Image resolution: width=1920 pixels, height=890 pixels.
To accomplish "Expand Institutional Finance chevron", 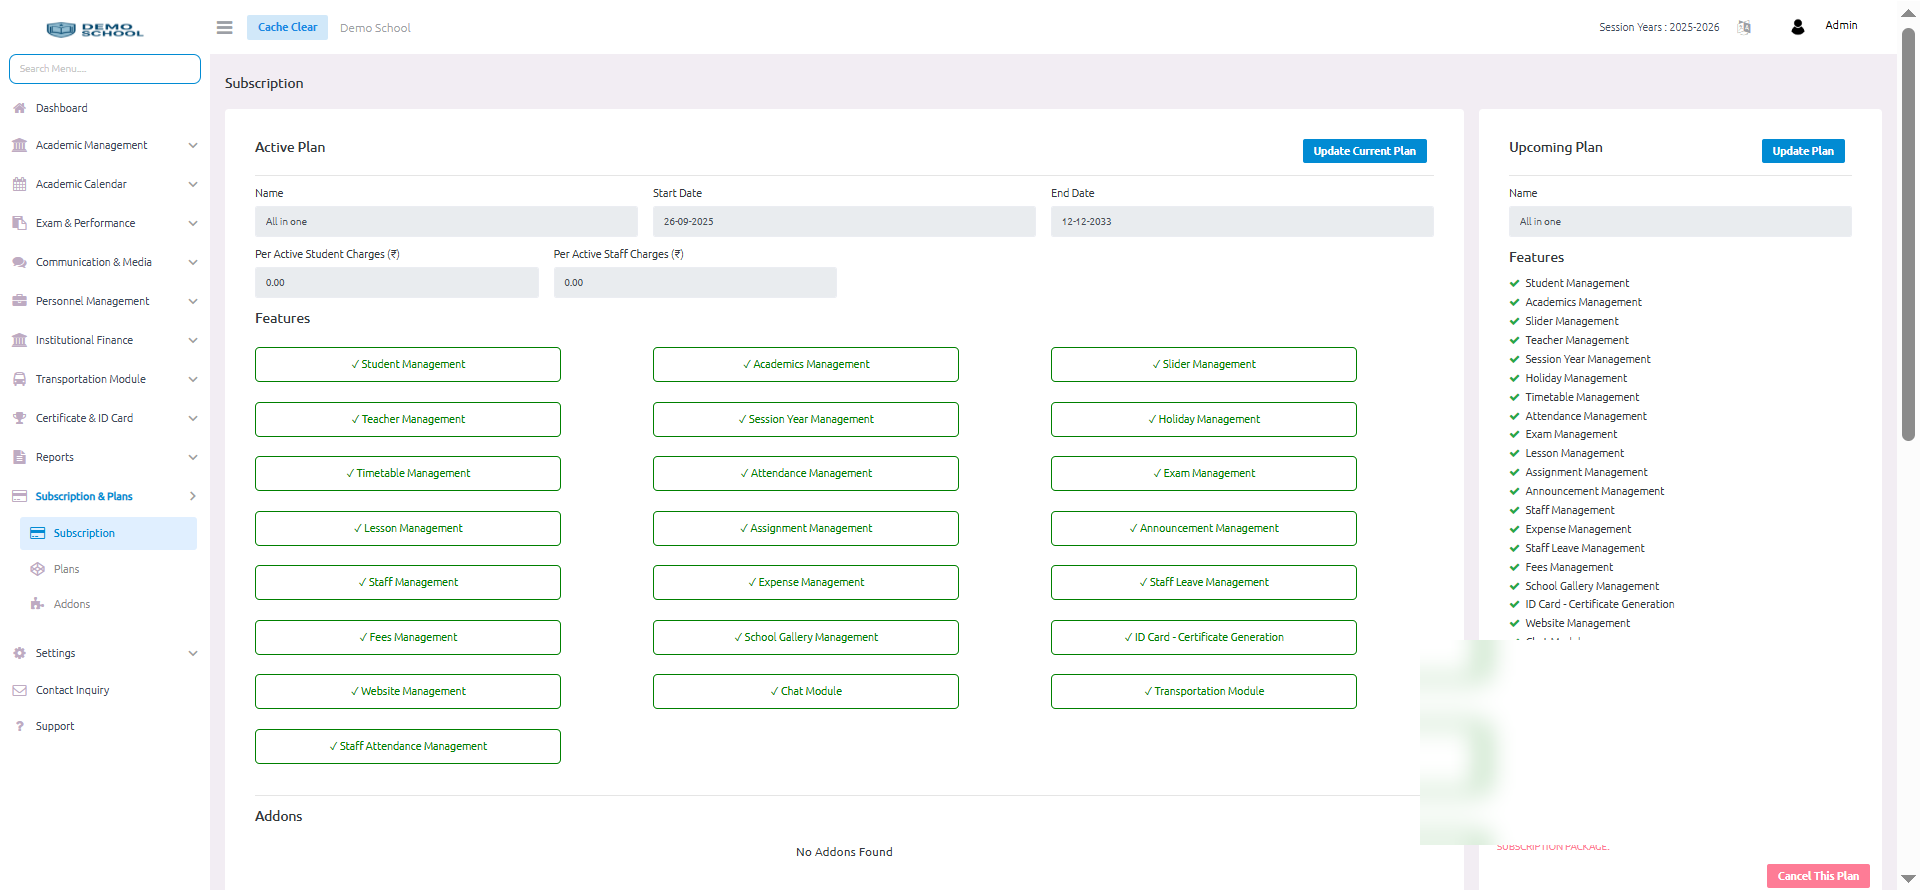I will tap(193, 340).
